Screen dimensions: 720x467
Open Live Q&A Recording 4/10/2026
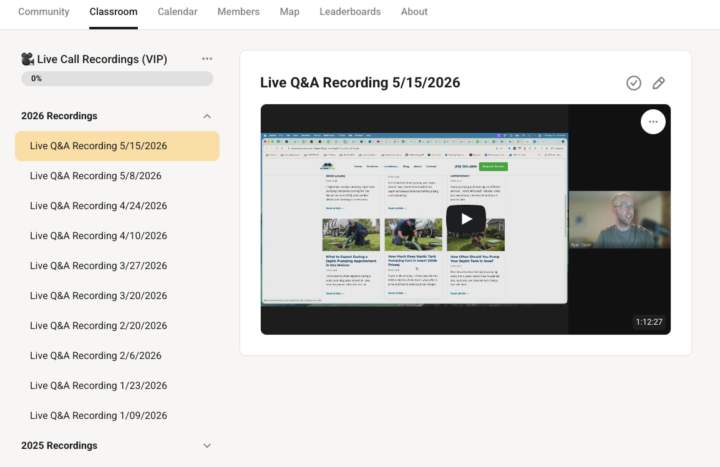pos(117,236)
